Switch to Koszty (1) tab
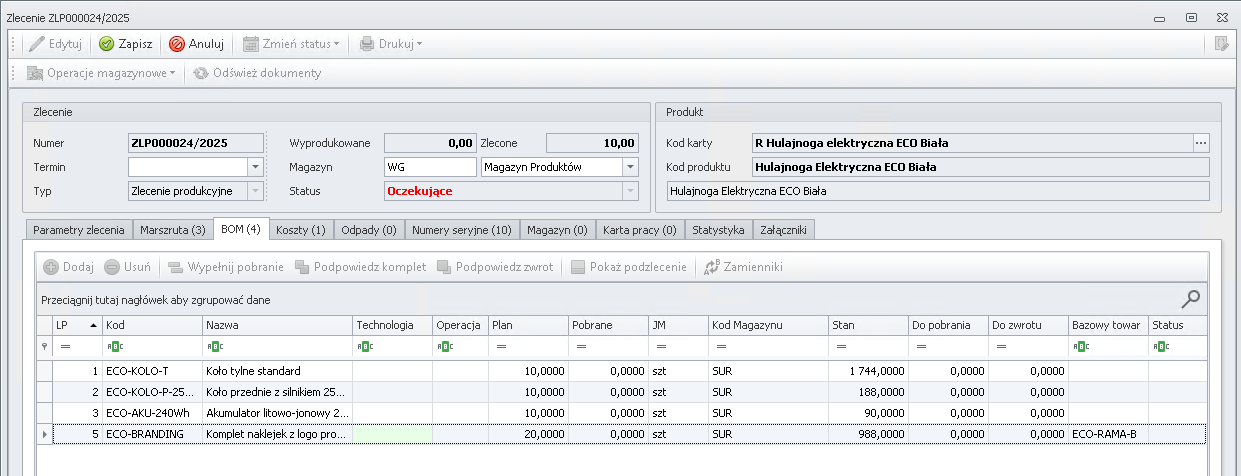Image resolution: width=1241 pixels, height=476 pixels. [301, 230]
